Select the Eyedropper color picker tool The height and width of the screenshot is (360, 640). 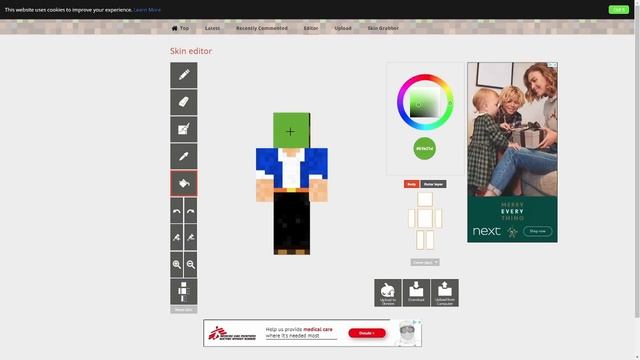(x=184, y=156)
